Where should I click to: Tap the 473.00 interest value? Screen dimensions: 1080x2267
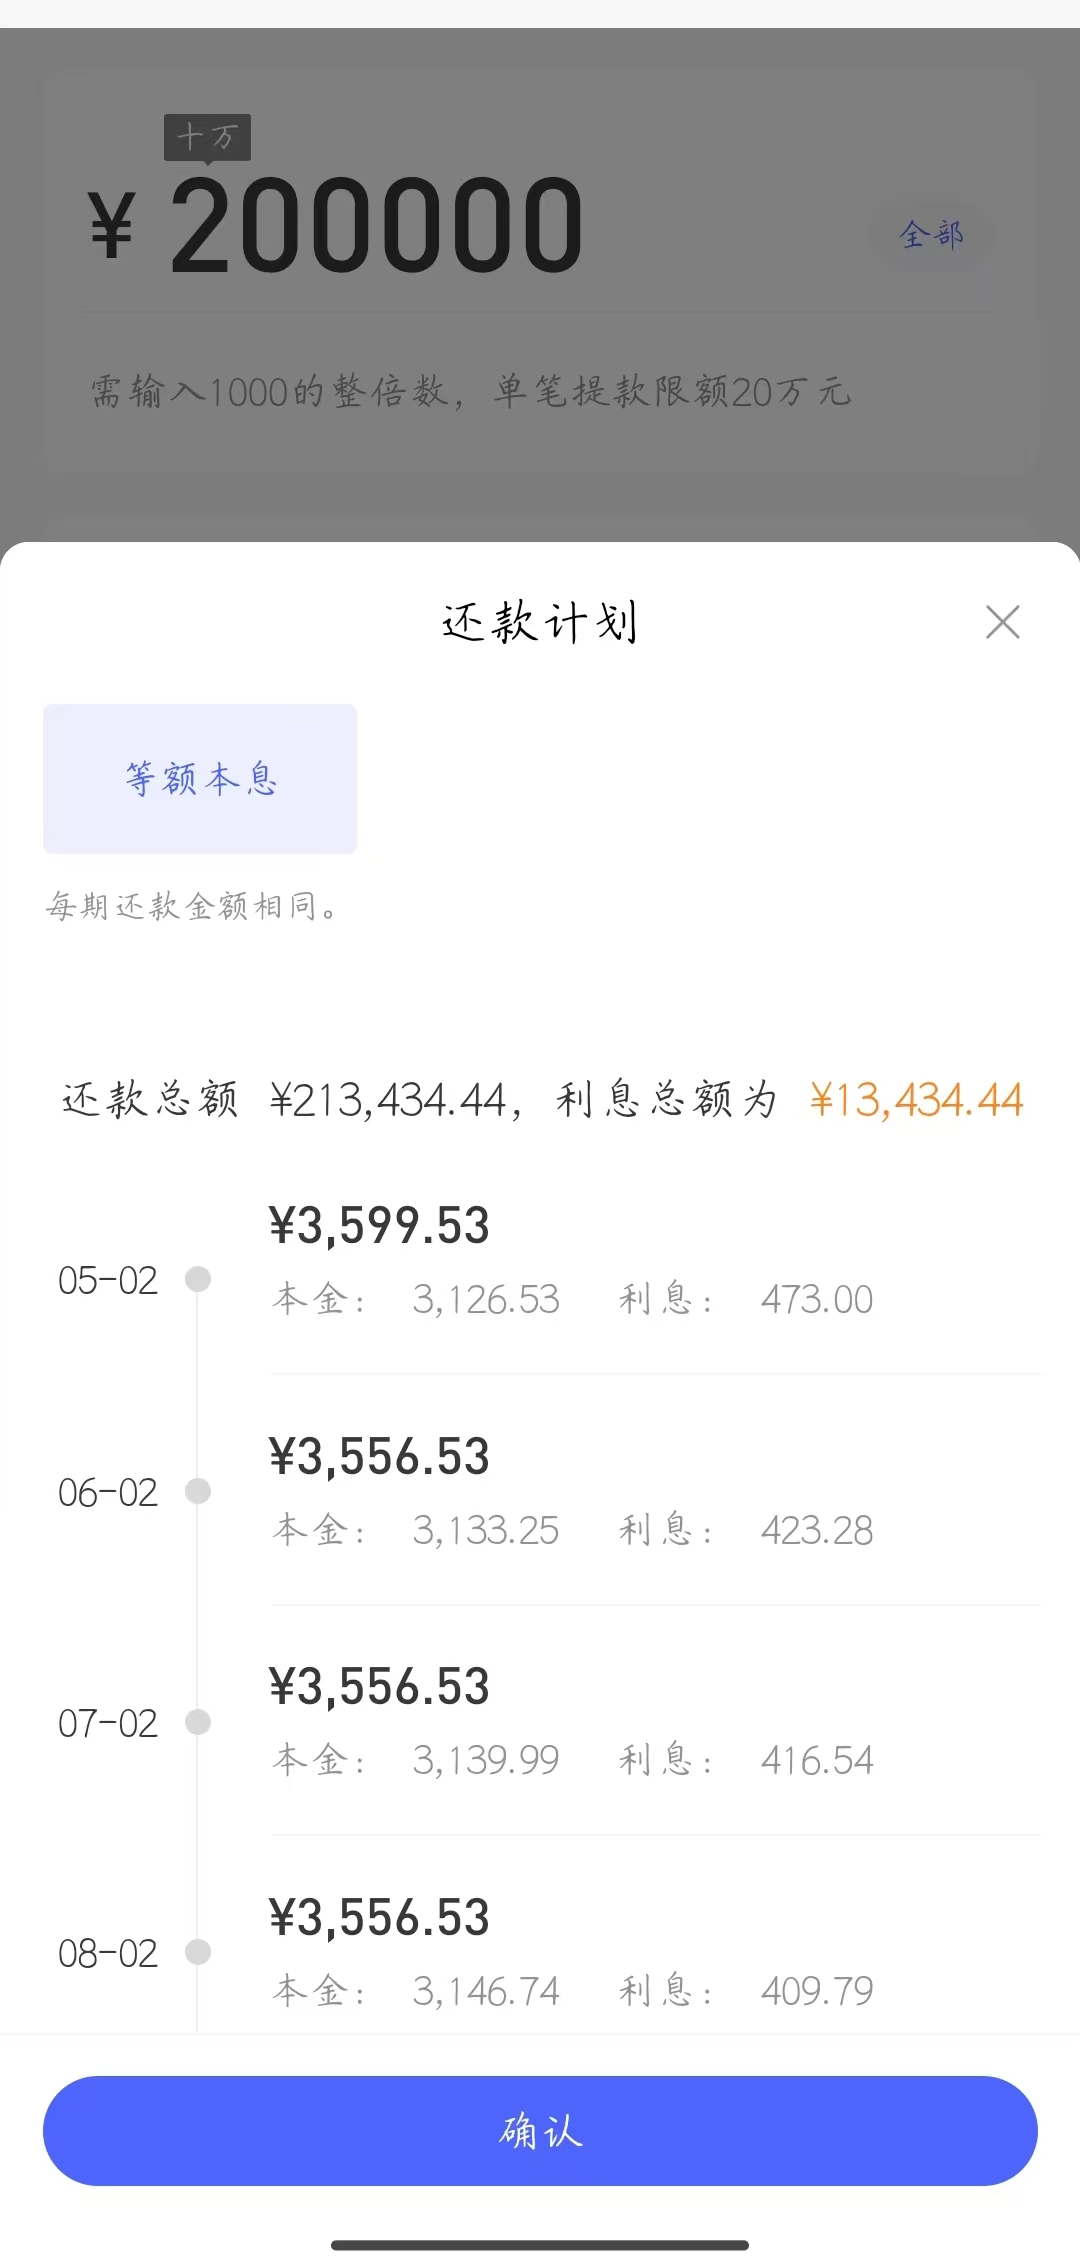816,1300
